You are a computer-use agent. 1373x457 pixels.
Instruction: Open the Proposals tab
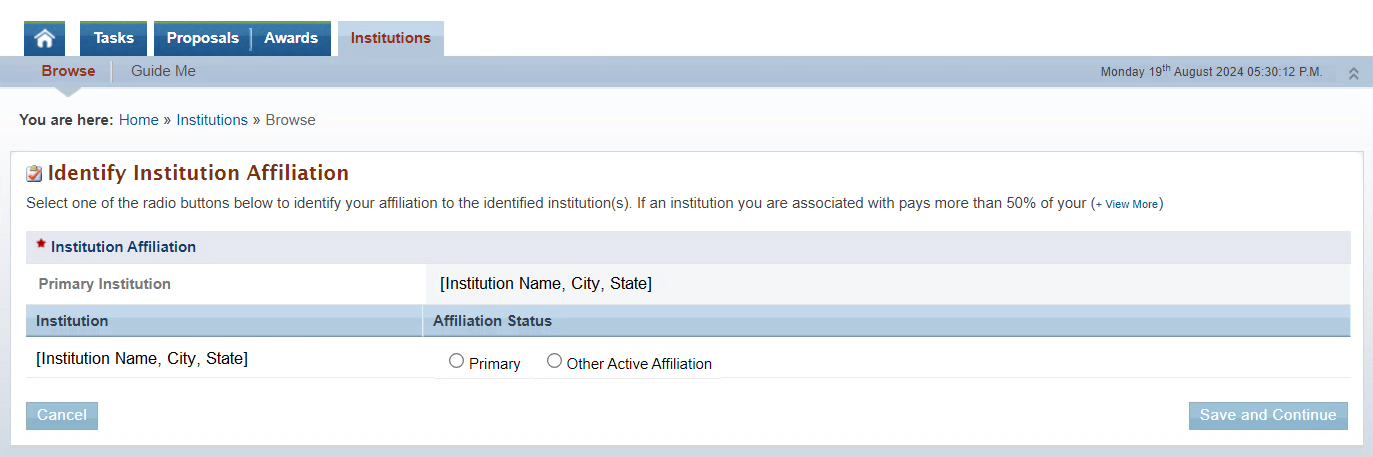pos(203,39)
